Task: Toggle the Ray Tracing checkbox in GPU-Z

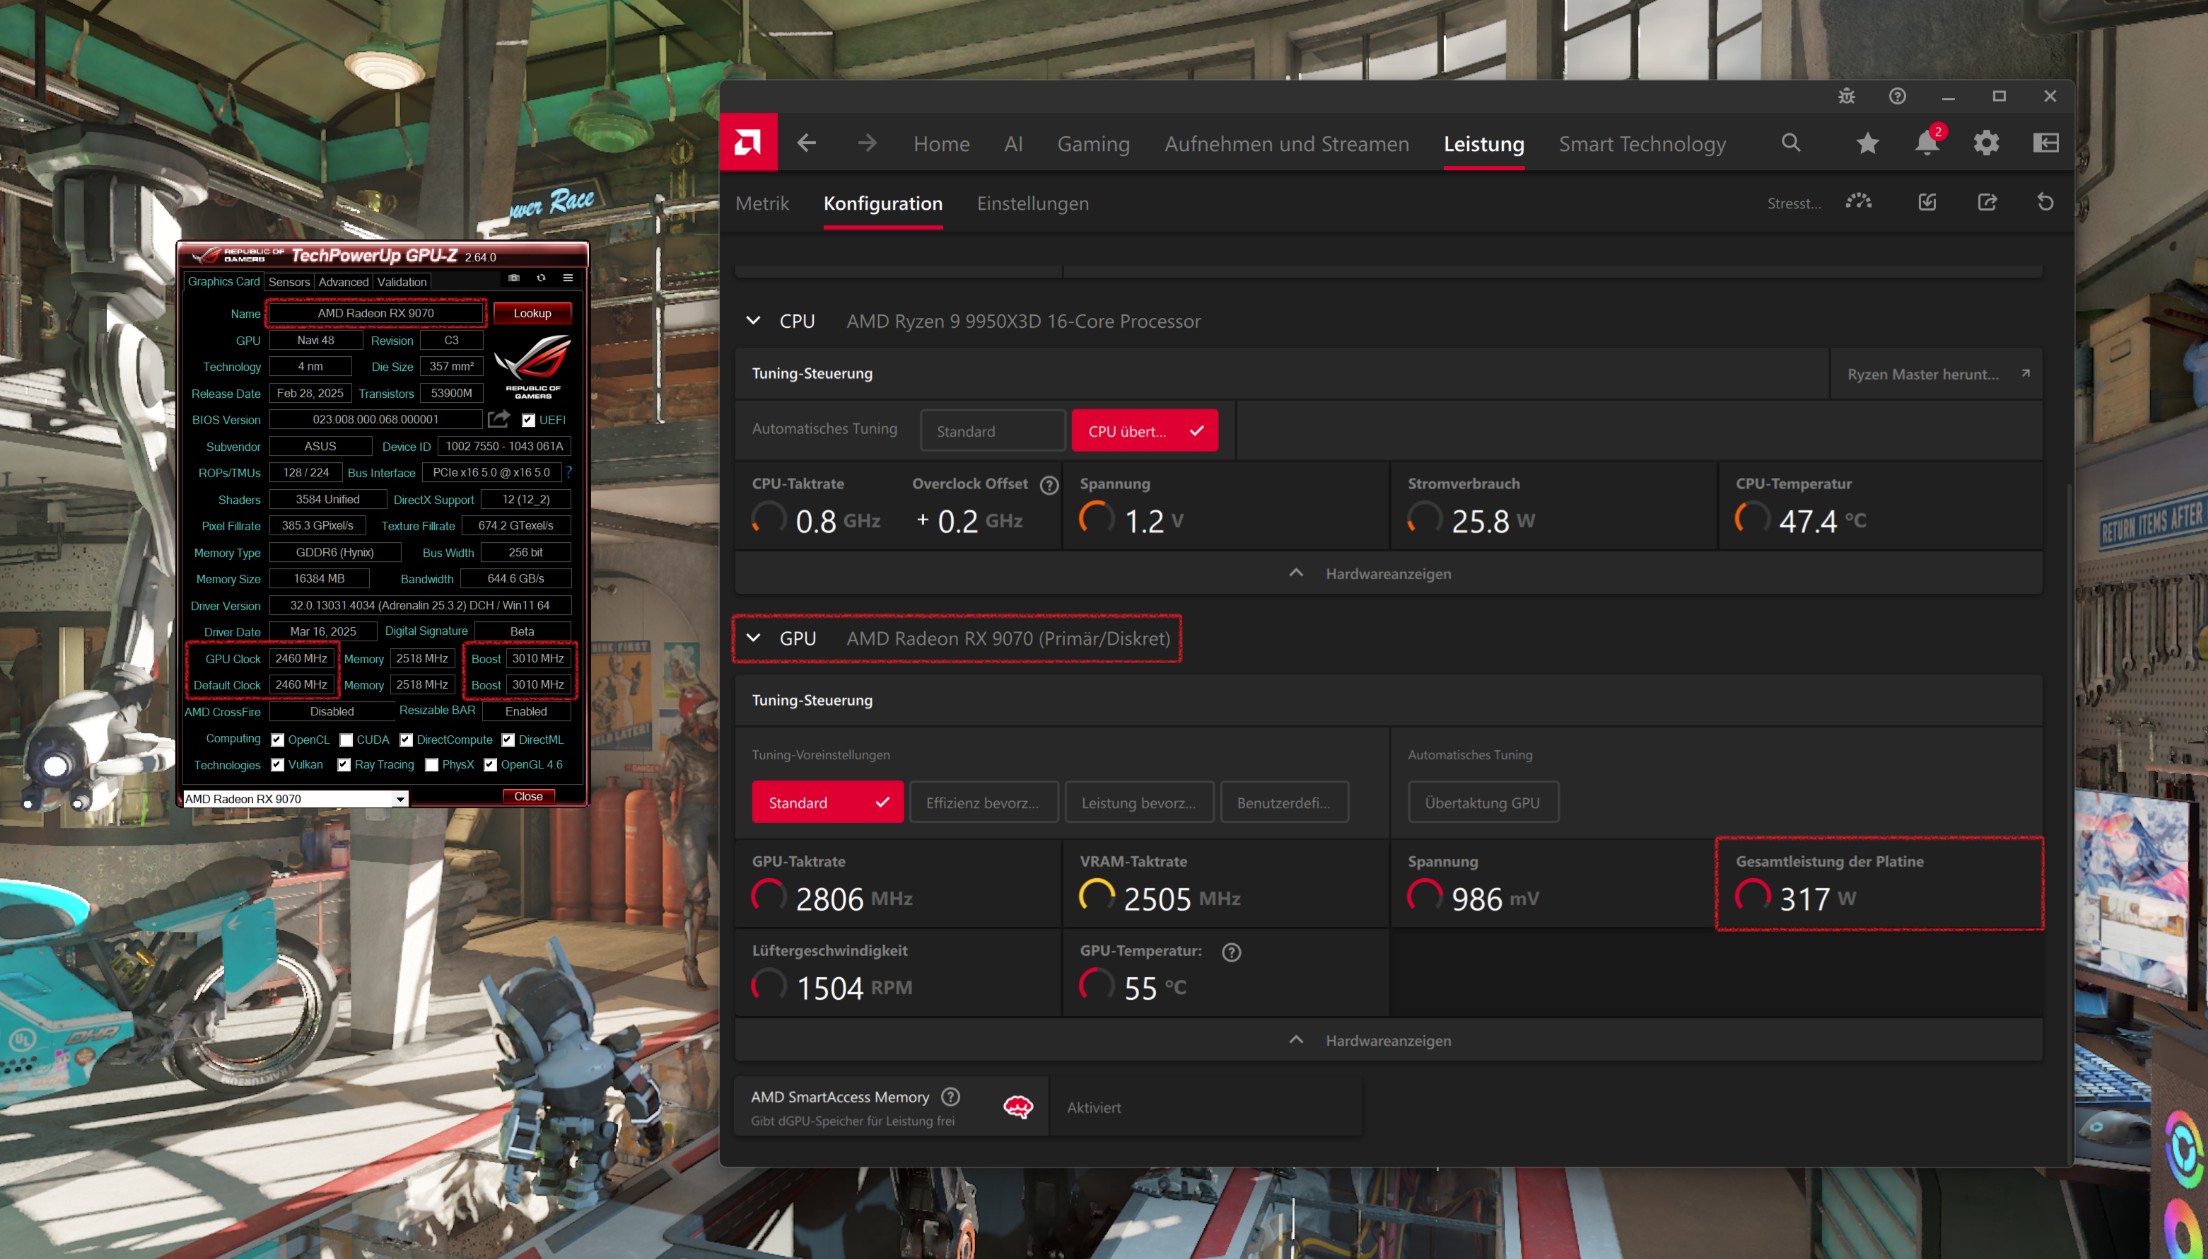Action: click(x=343, y=765)
